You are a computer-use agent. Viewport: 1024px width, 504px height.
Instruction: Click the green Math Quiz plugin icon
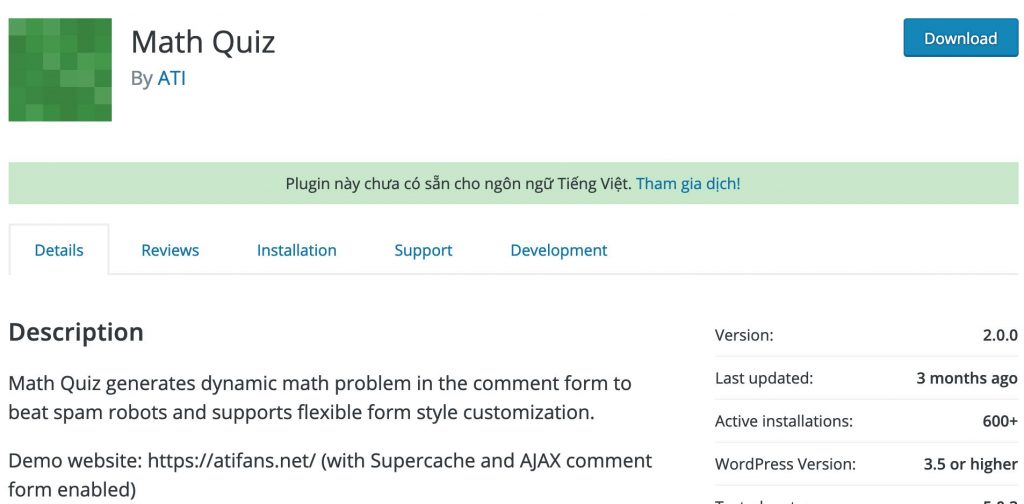click(x=60, y=70)
